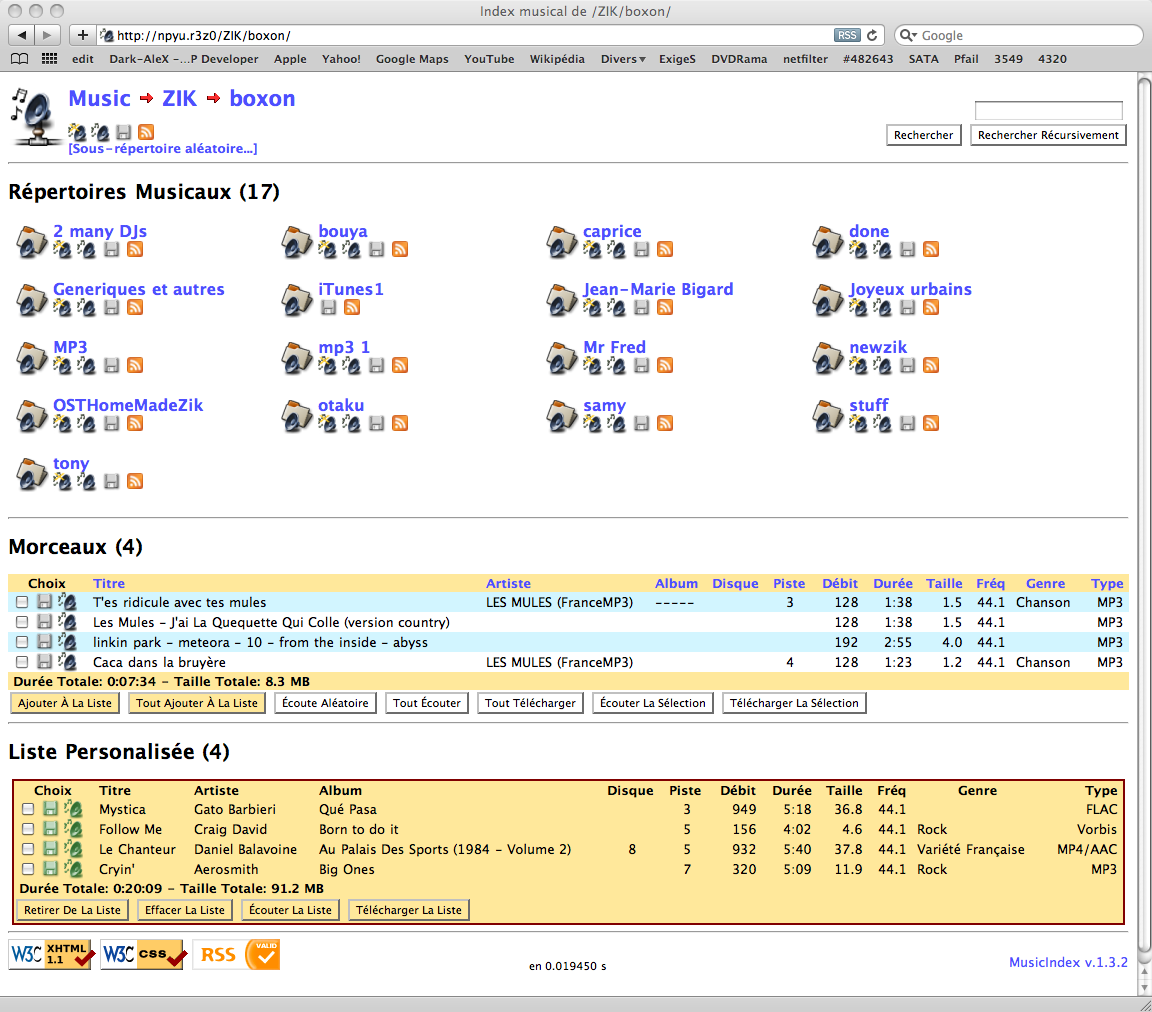Click play-all icon for Joyeux urbains
The image size is (1152, 1012).
tap(882, 308)
